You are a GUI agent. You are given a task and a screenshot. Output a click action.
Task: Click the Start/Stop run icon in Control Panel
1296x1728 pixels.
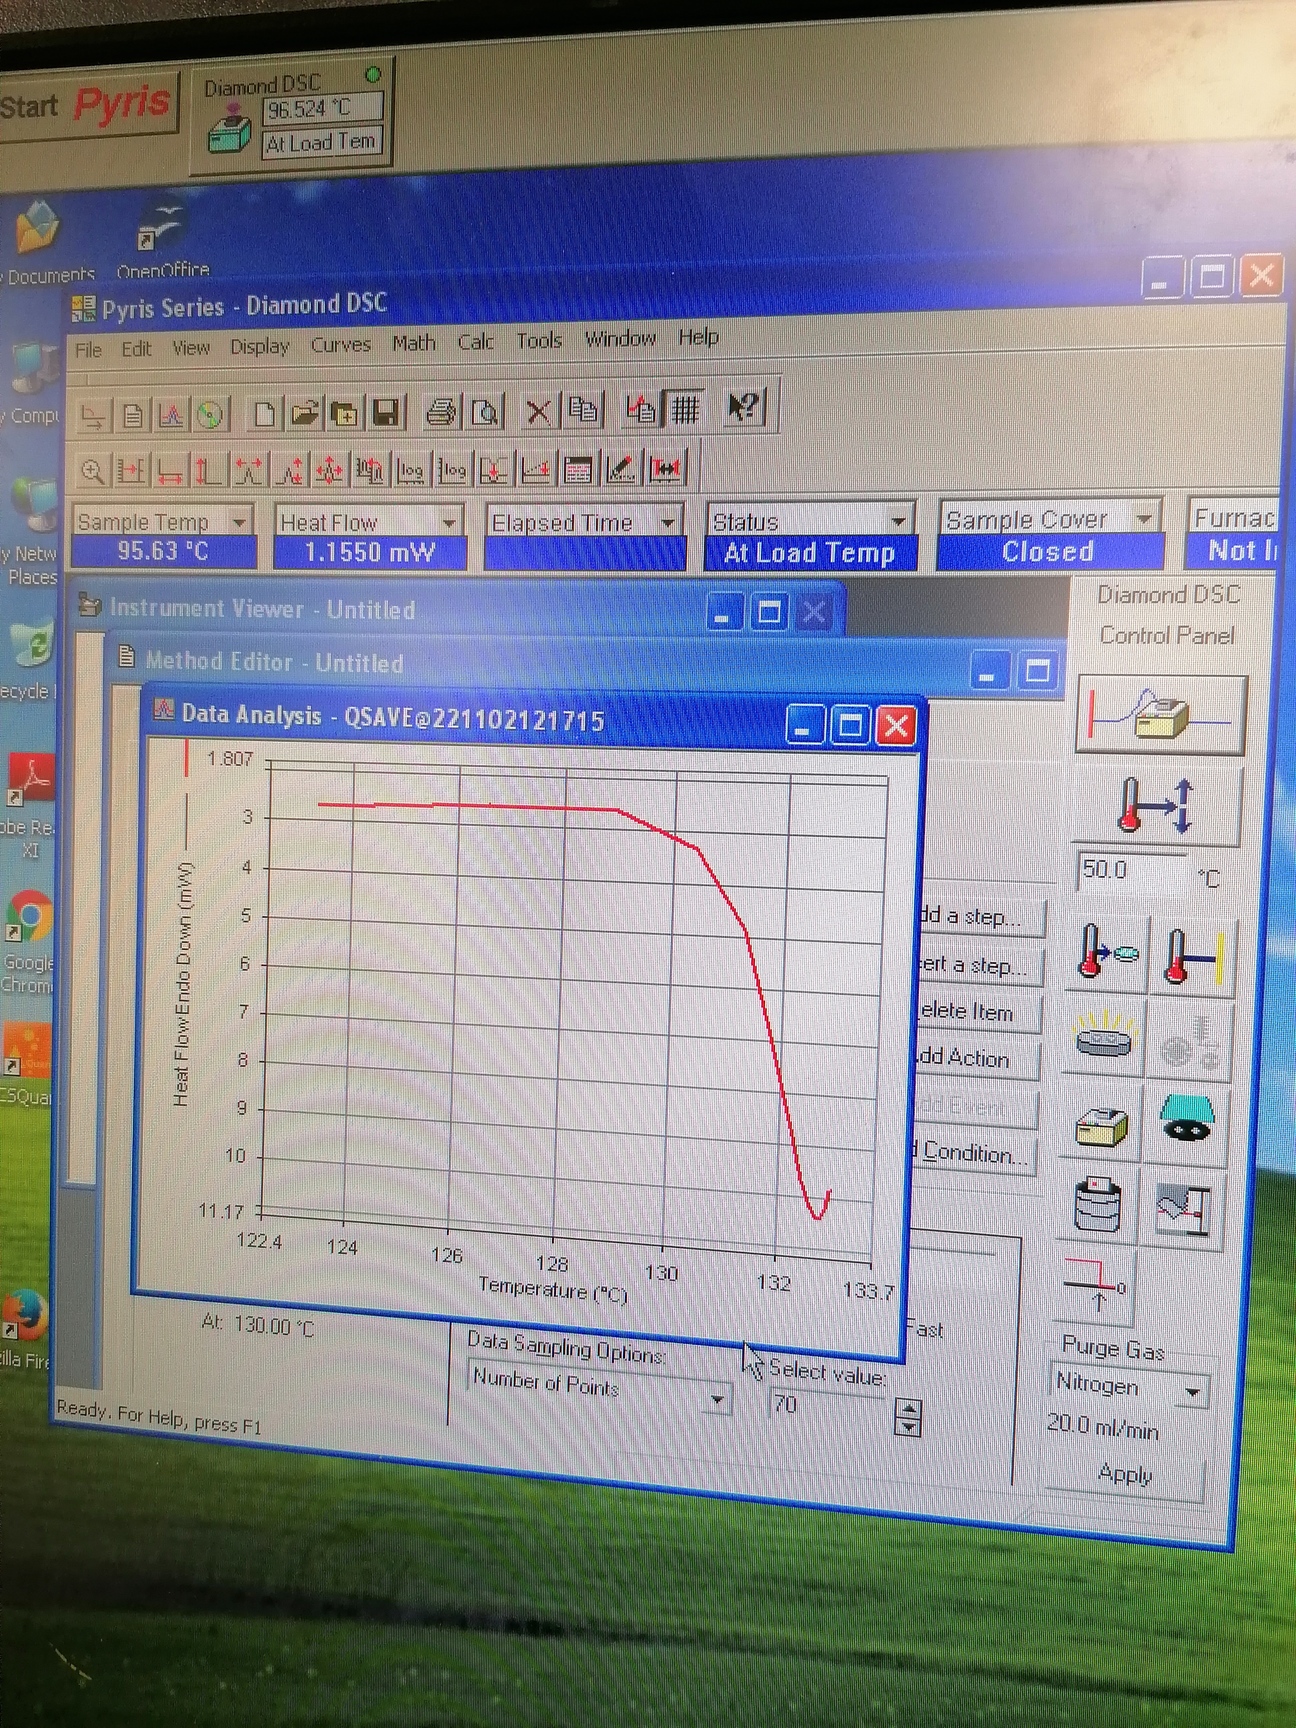[x=1160, y=714]
